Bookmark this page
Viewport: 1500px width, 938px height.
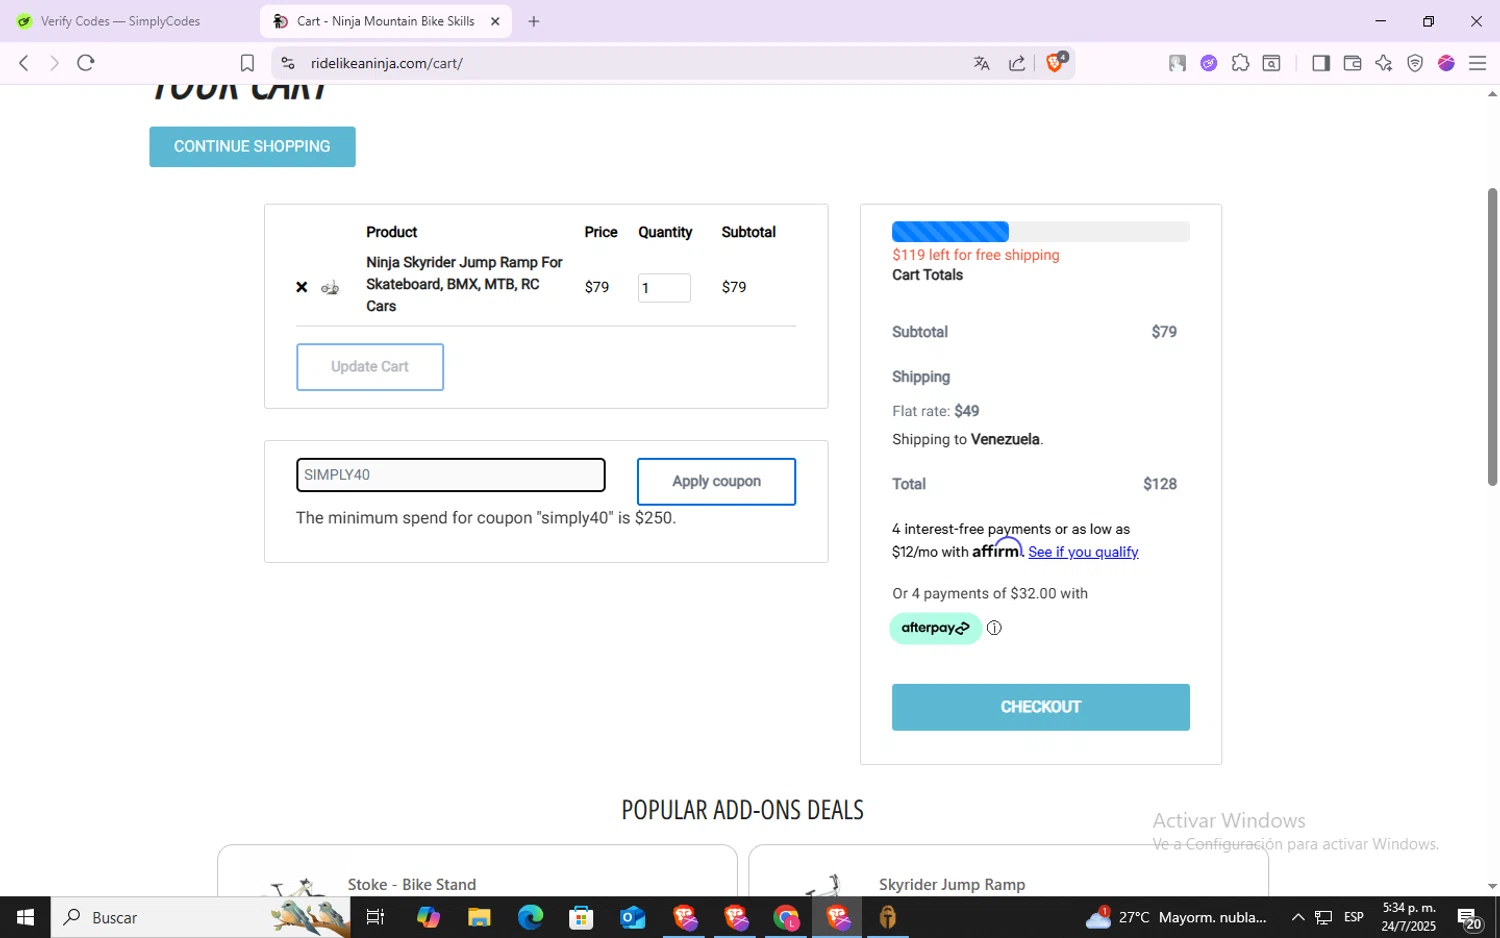pyautogui.click(x=247, y=63)
